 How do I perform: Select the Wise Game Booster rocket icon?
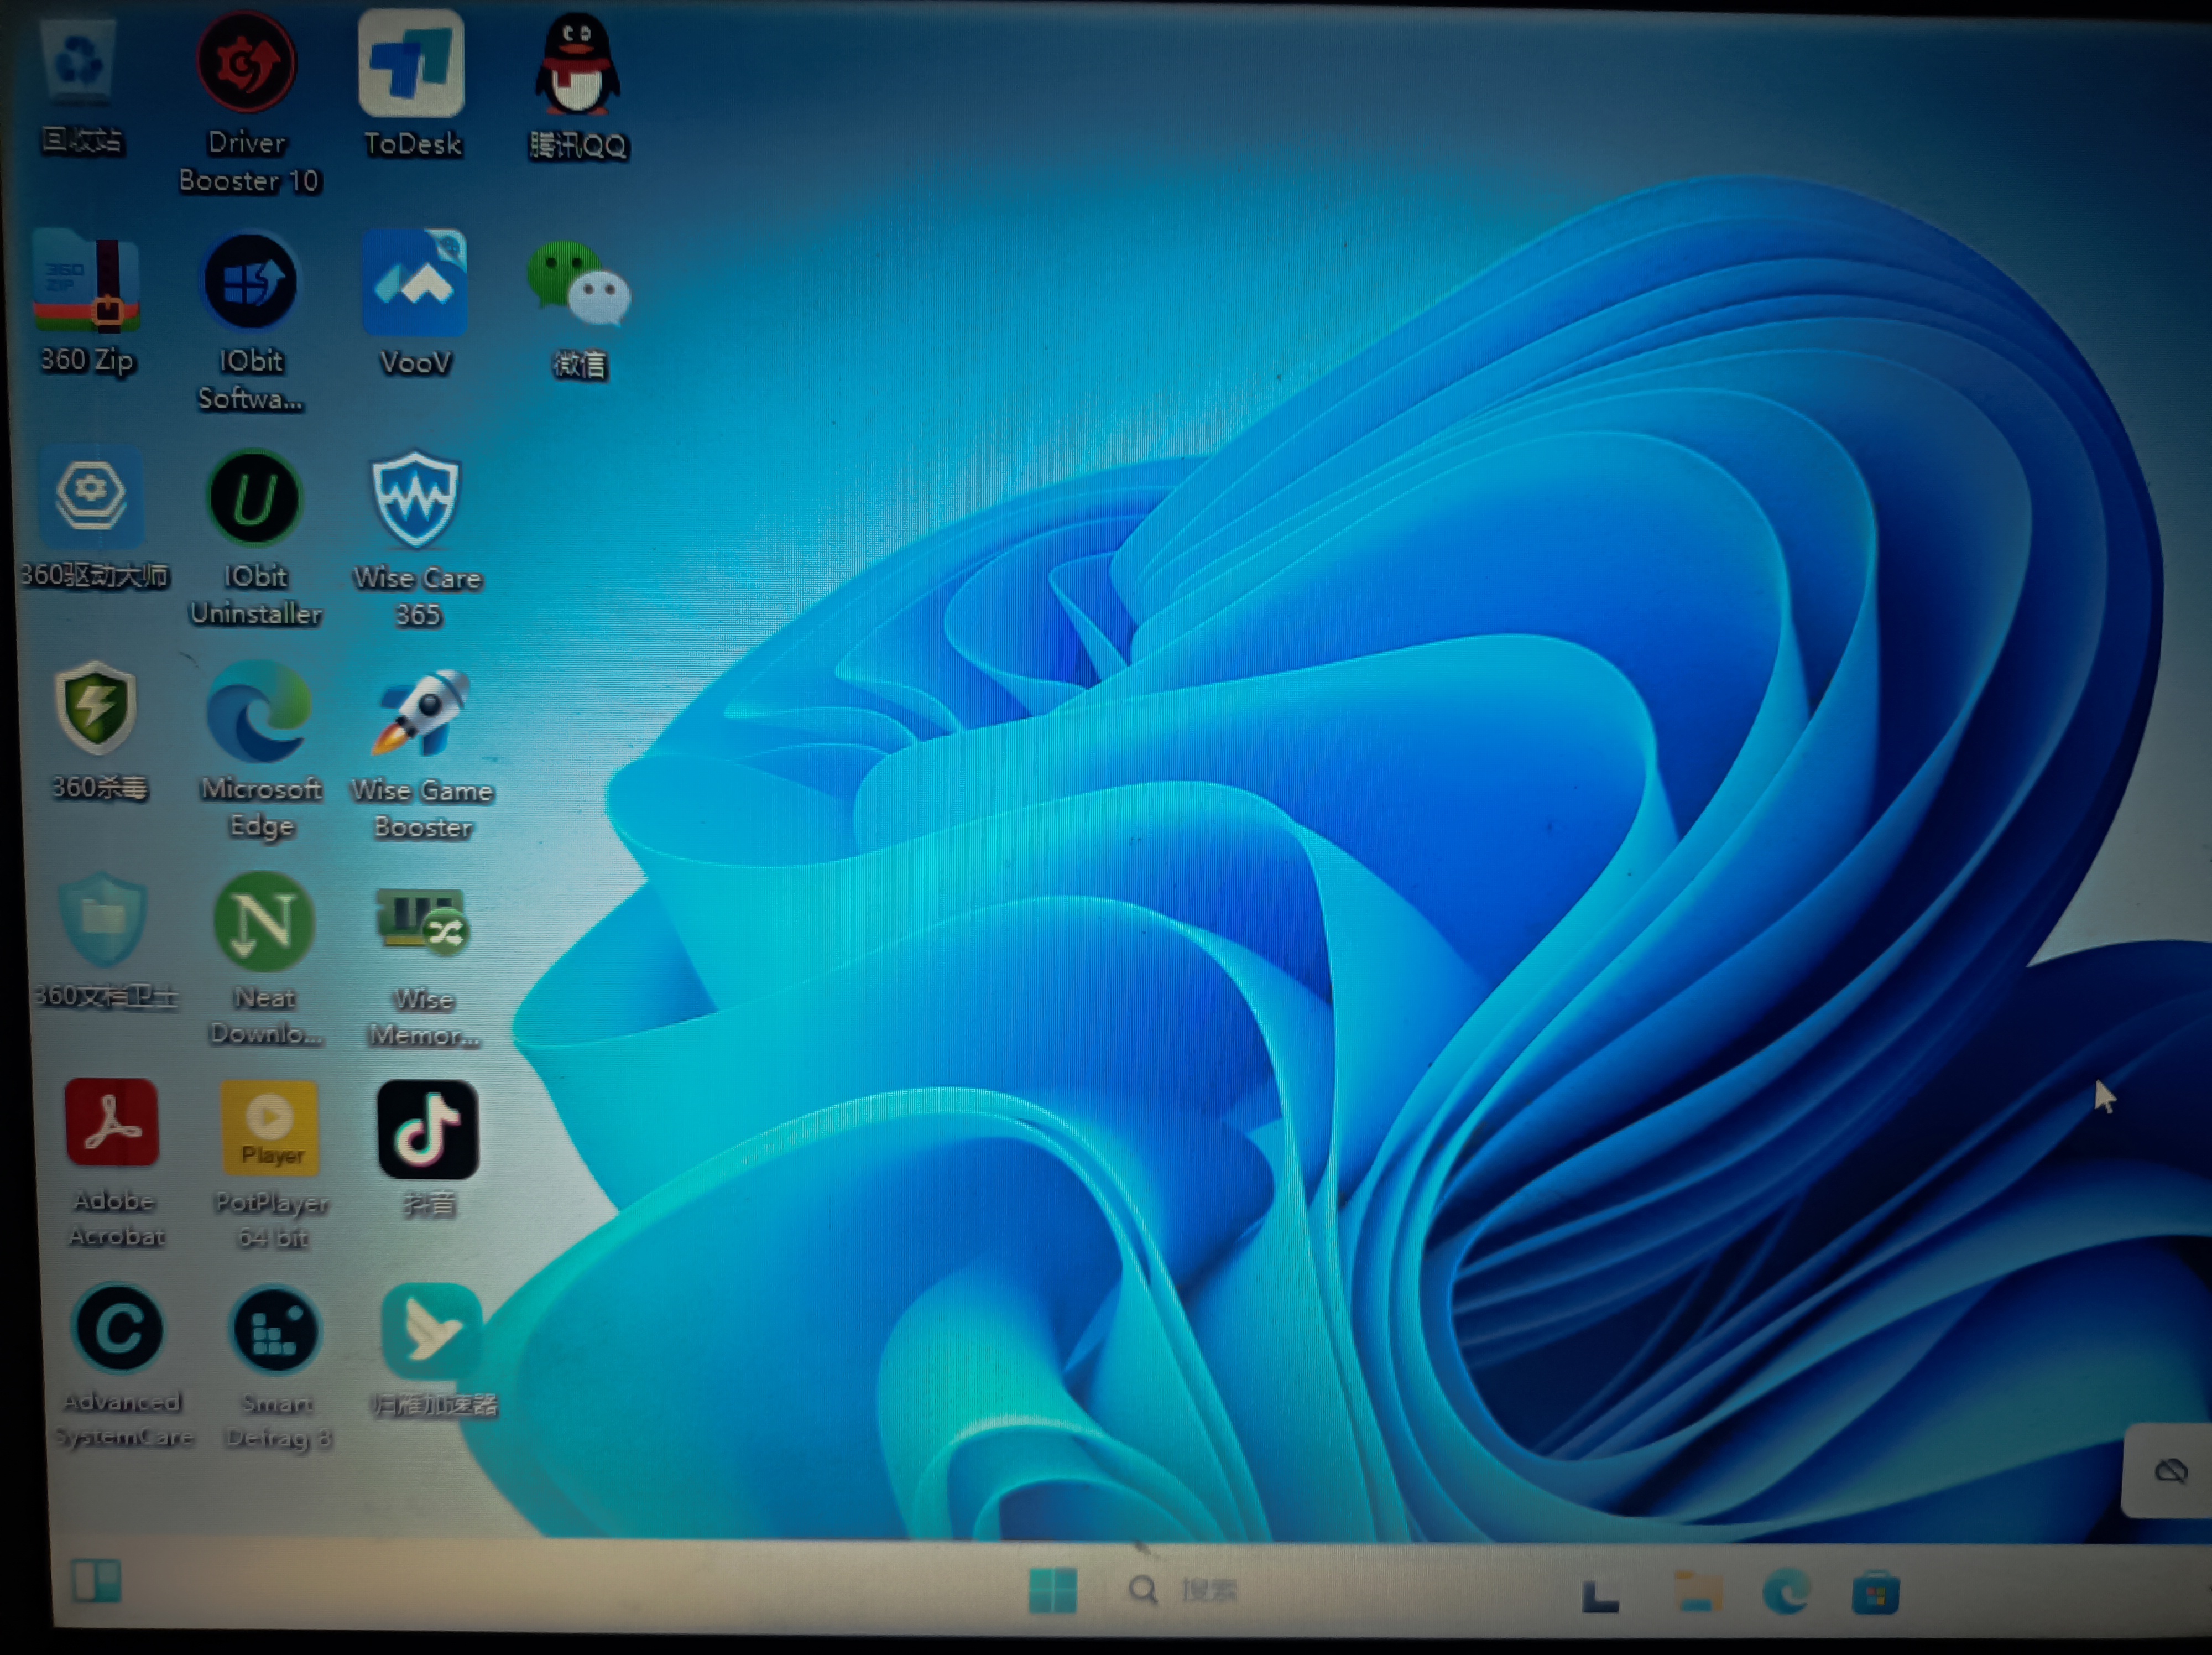[x=422, y=713]
